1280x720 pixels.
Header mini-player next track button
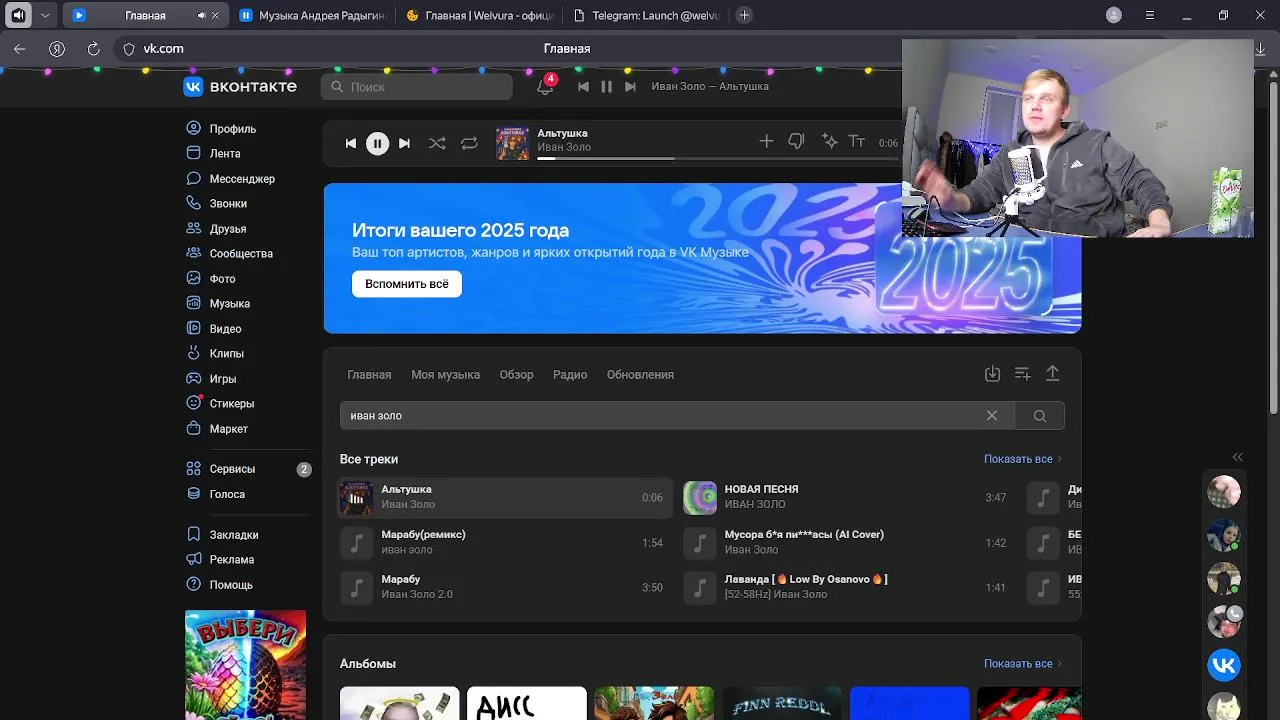point(630,87)
